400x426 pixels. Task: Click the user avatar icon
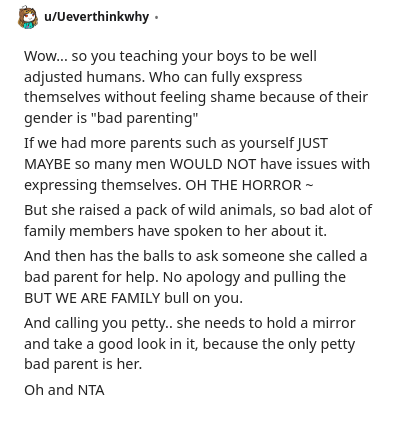[27, 18]
